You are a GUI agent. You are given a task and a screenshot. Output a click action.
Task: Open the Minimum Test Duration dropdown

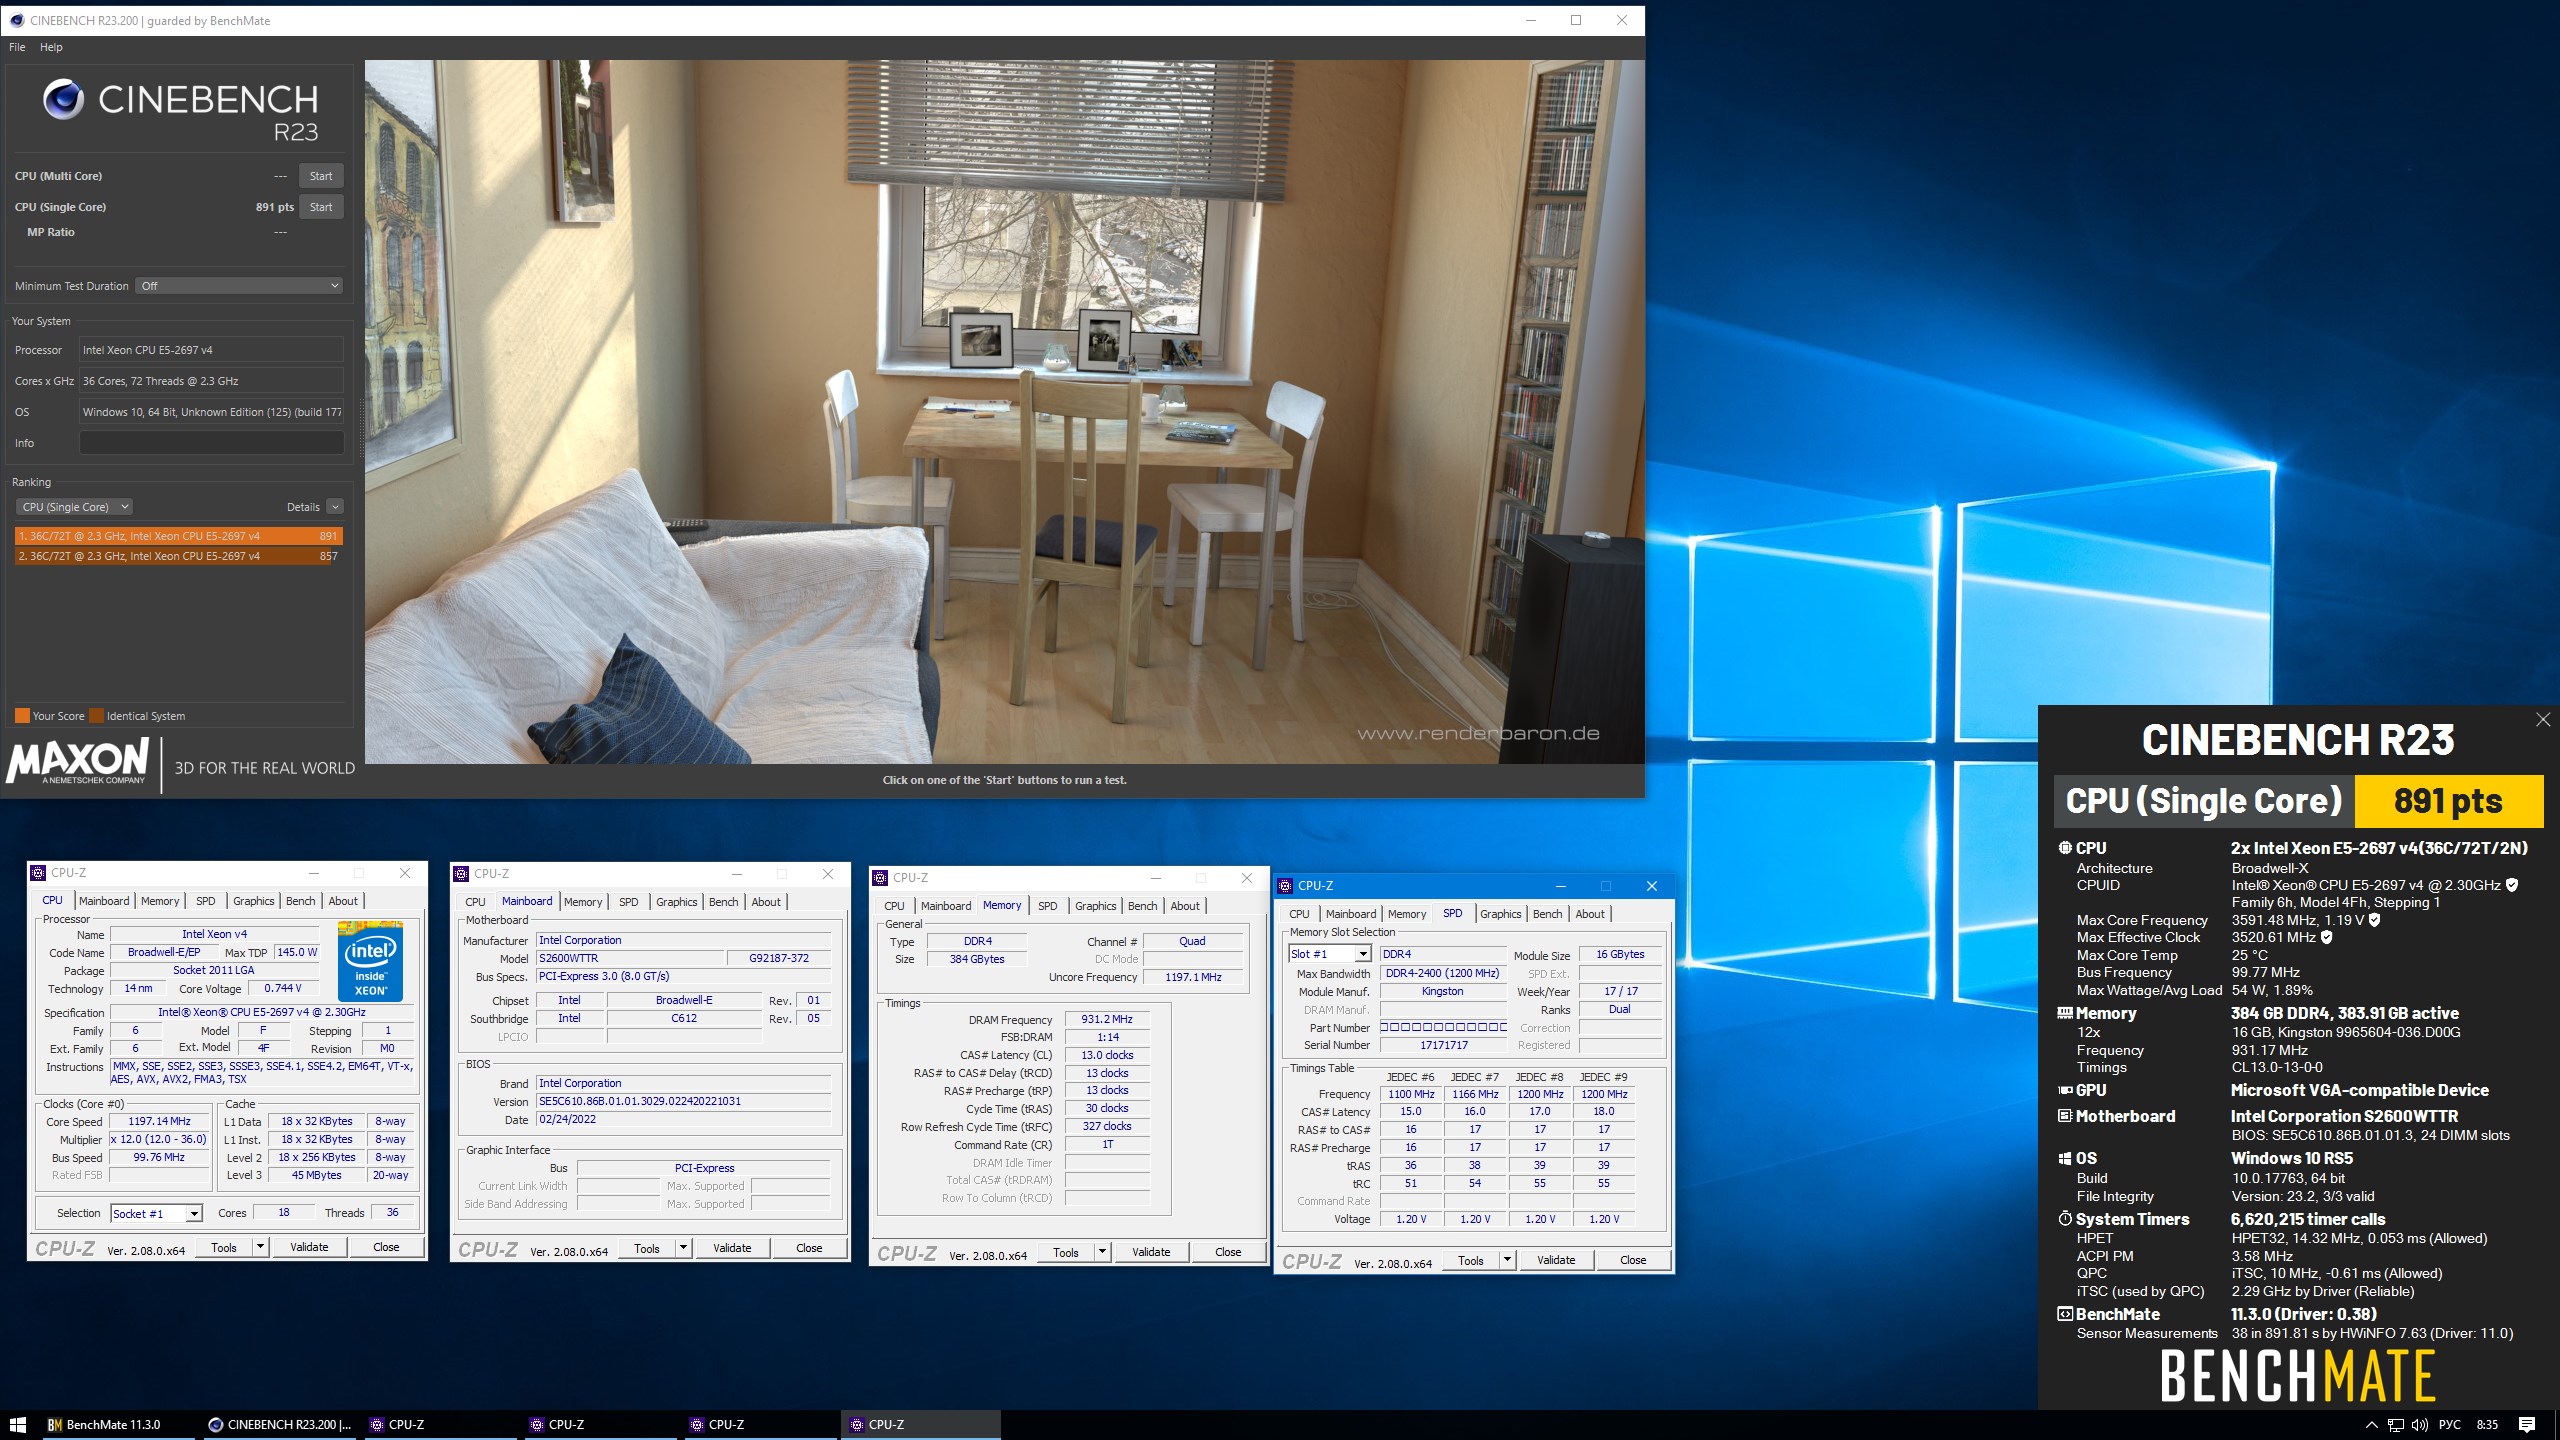click(240, 286)
